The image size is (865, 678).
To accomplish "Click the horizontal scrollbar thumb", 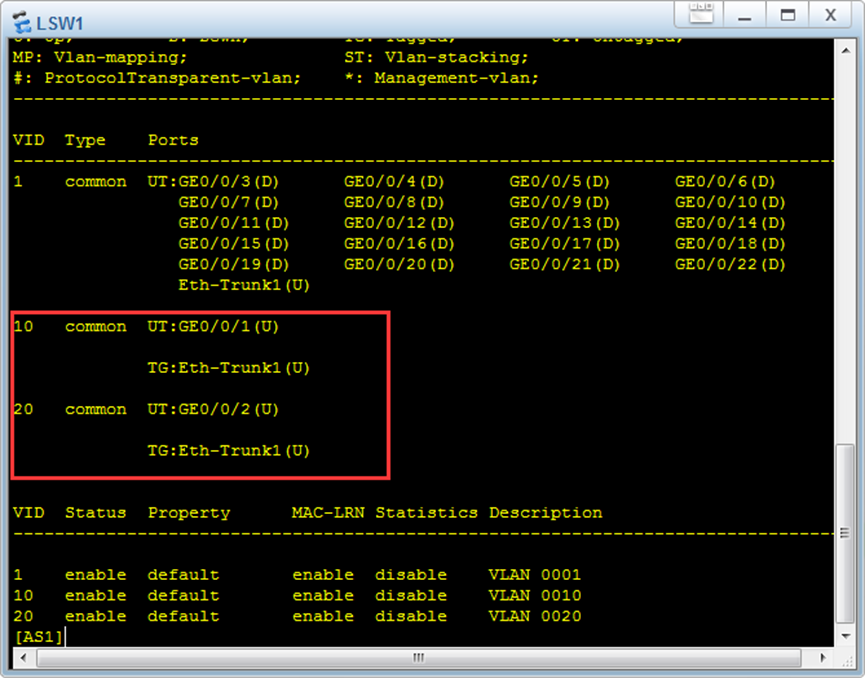I will coord(419,658).
